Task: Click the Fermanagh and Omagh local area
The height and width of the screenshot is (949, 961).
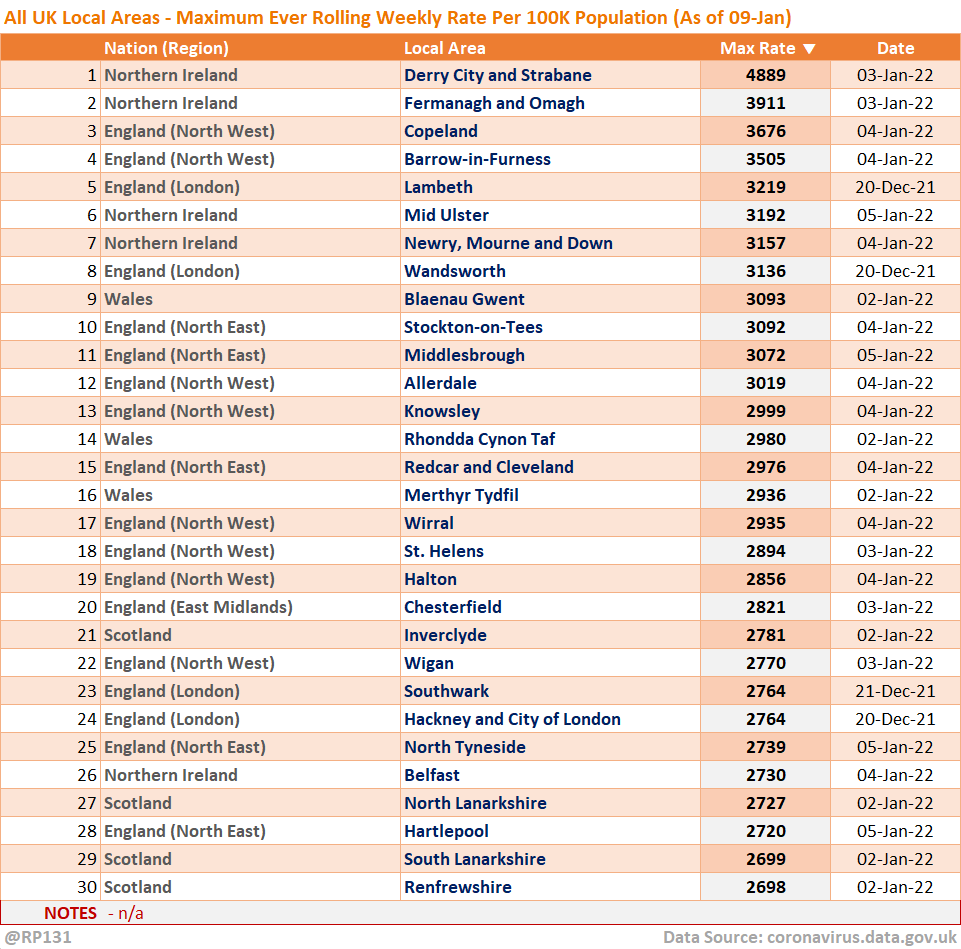Action: coord(494,103)
